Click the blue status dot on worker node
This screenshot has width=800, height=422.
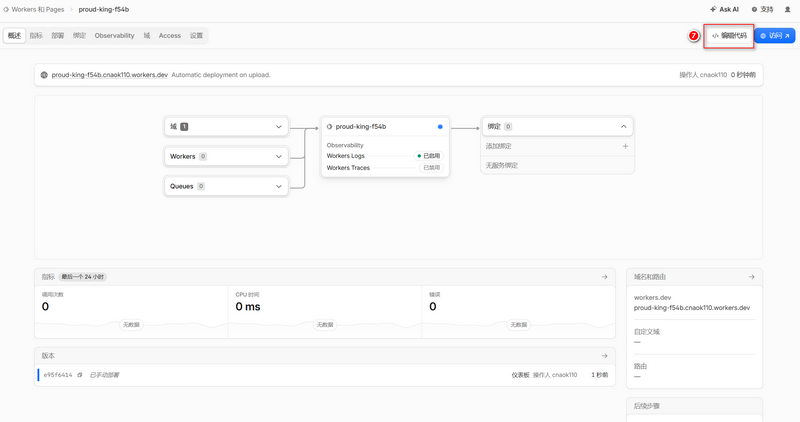[440, 127]
